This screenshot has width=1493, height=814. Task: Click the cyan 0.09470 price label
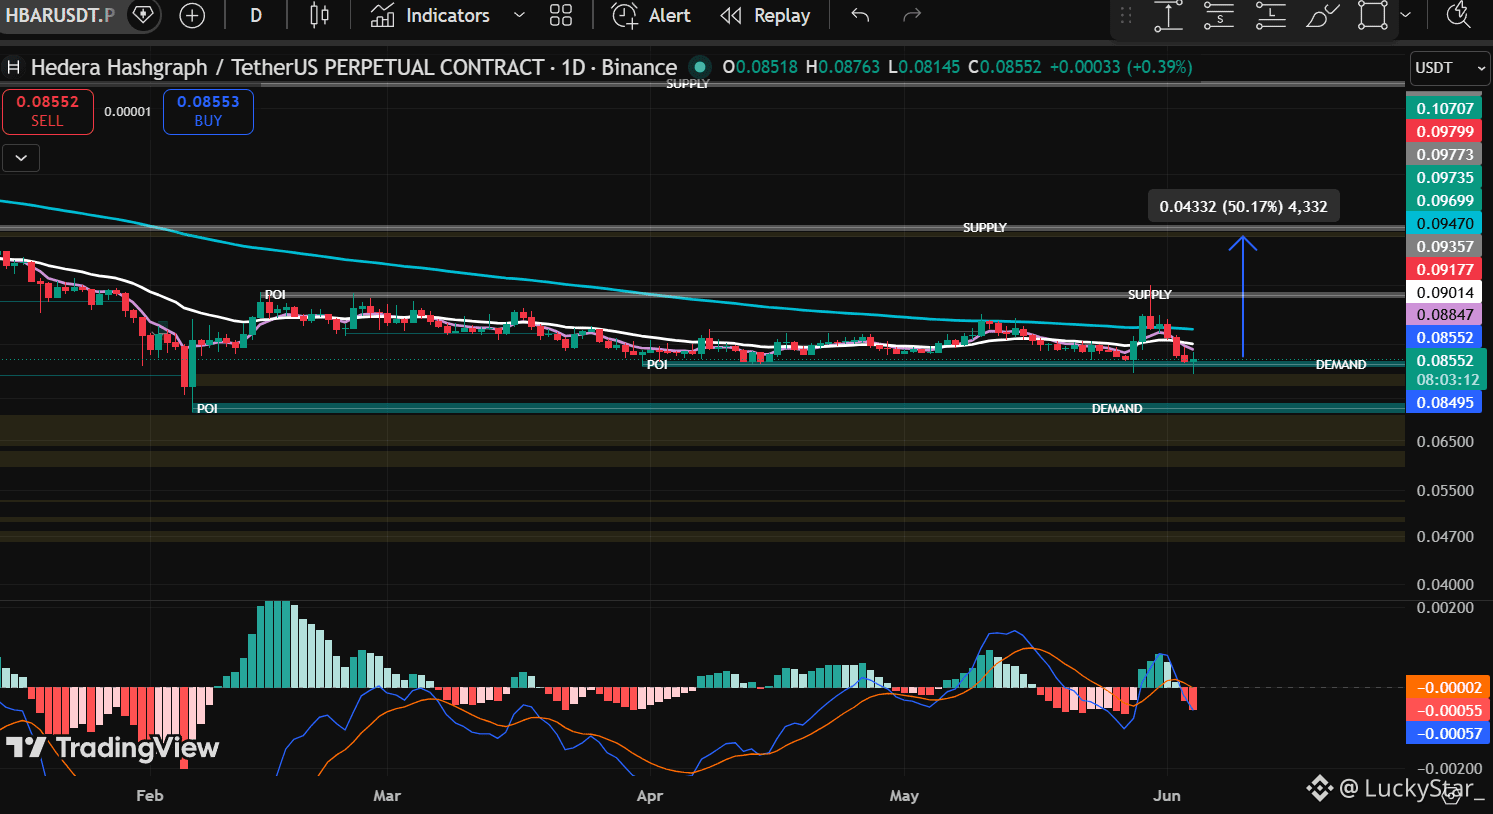[1445, 223]
